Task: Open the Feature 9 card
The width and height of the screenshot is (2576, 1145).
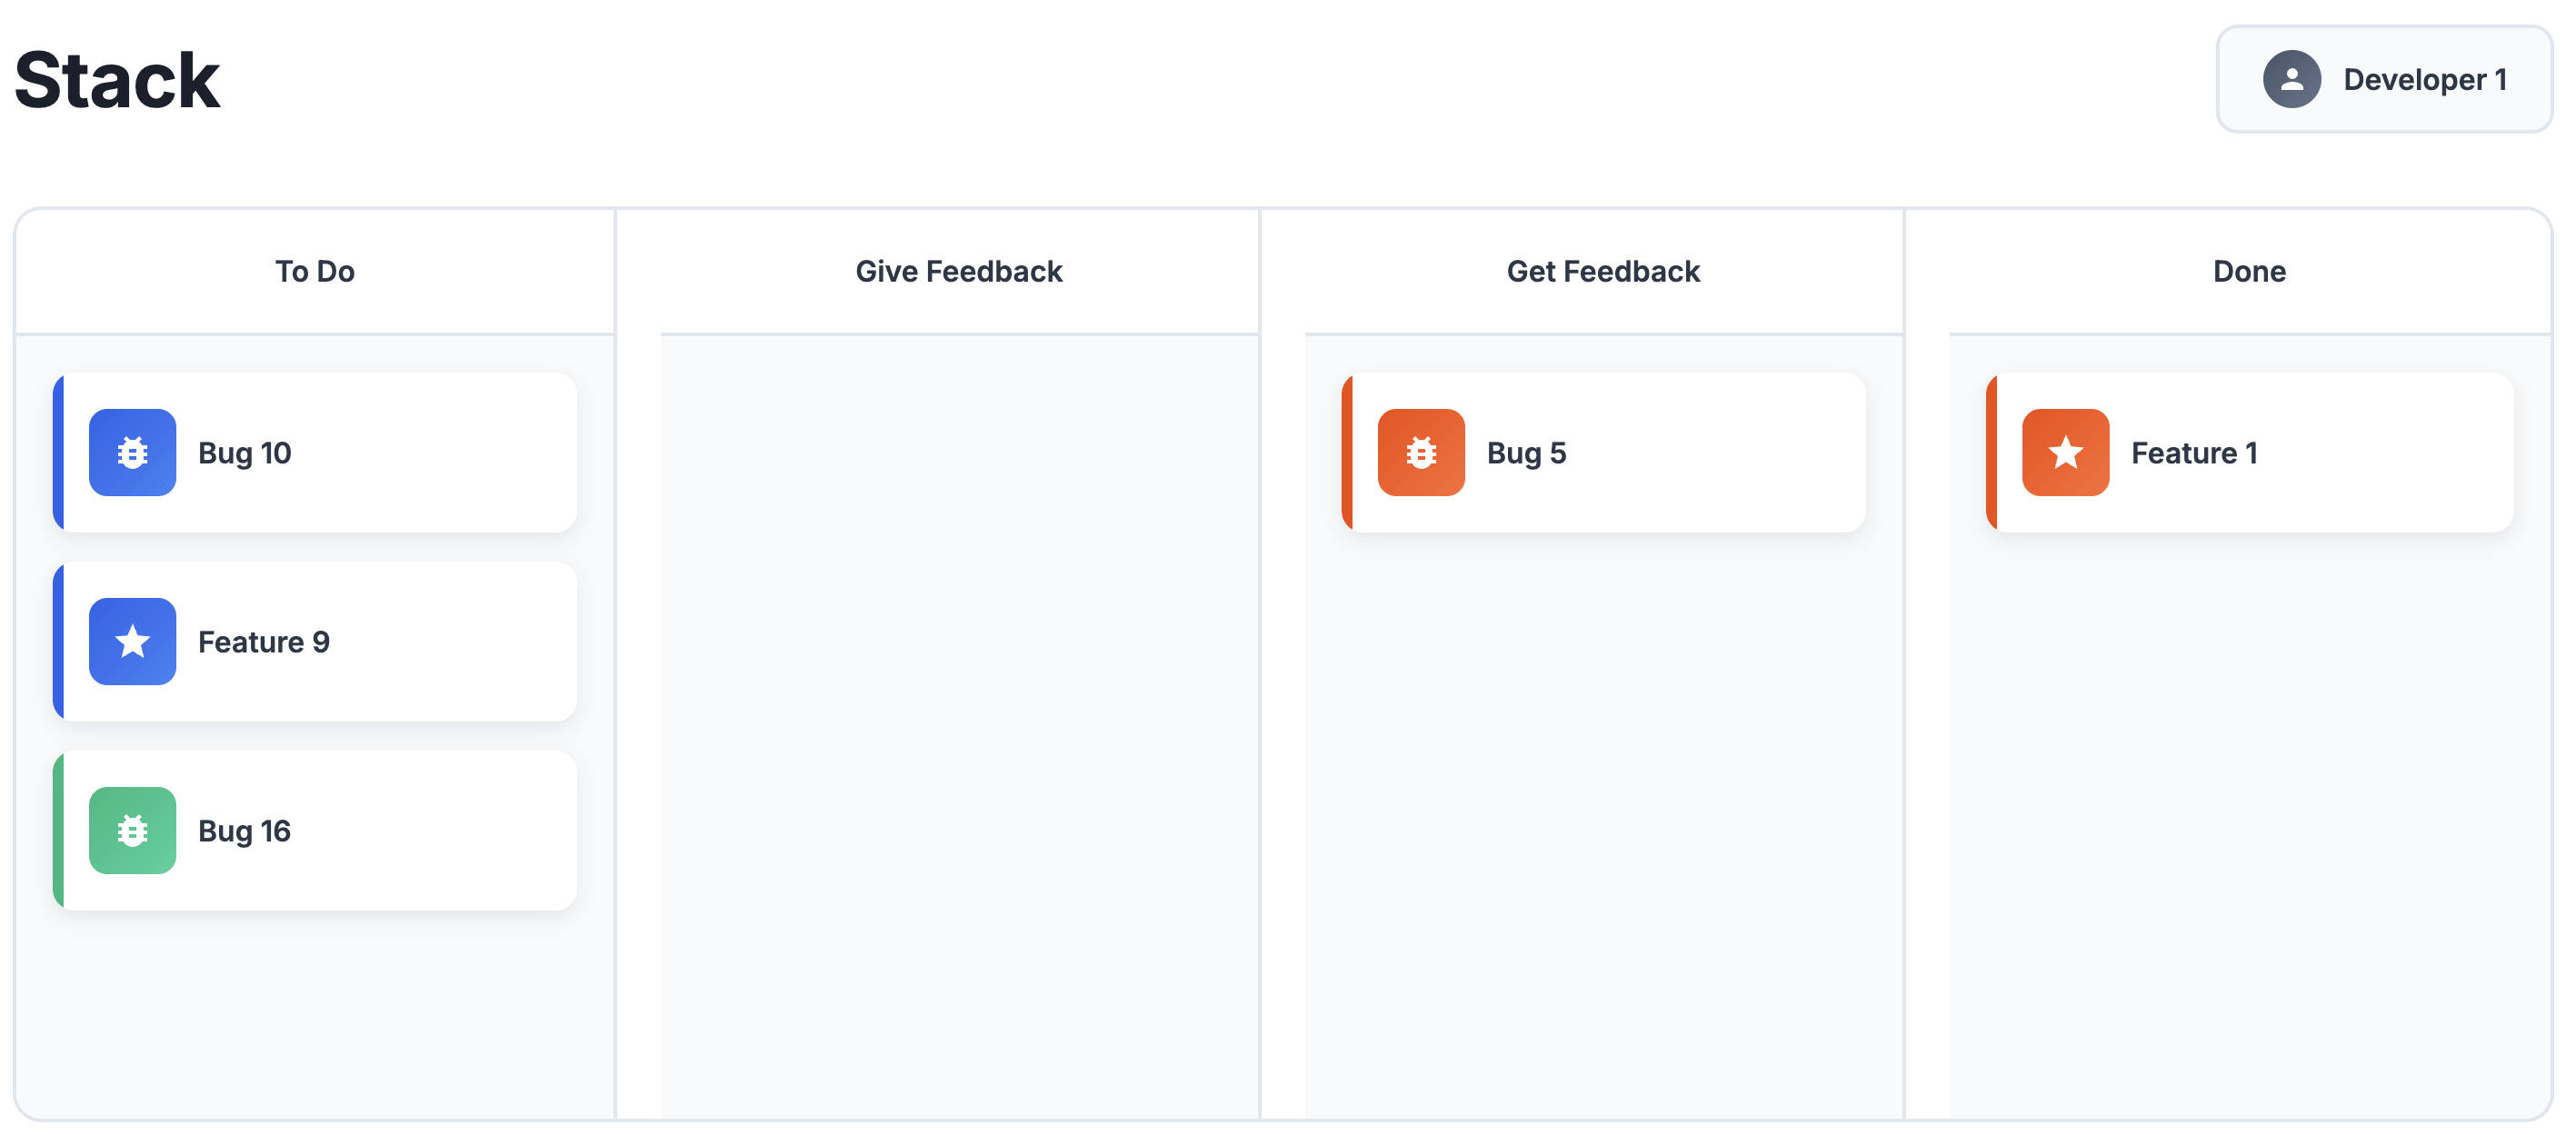Action: [x=315, y=641]
